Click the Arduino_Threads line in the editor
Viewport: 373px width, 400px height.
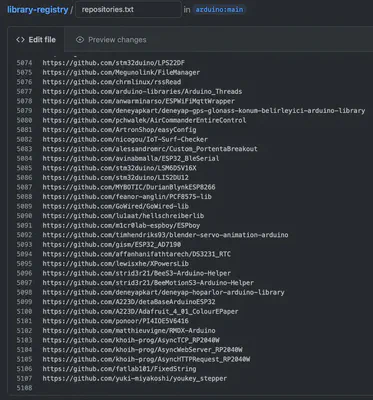142,91
